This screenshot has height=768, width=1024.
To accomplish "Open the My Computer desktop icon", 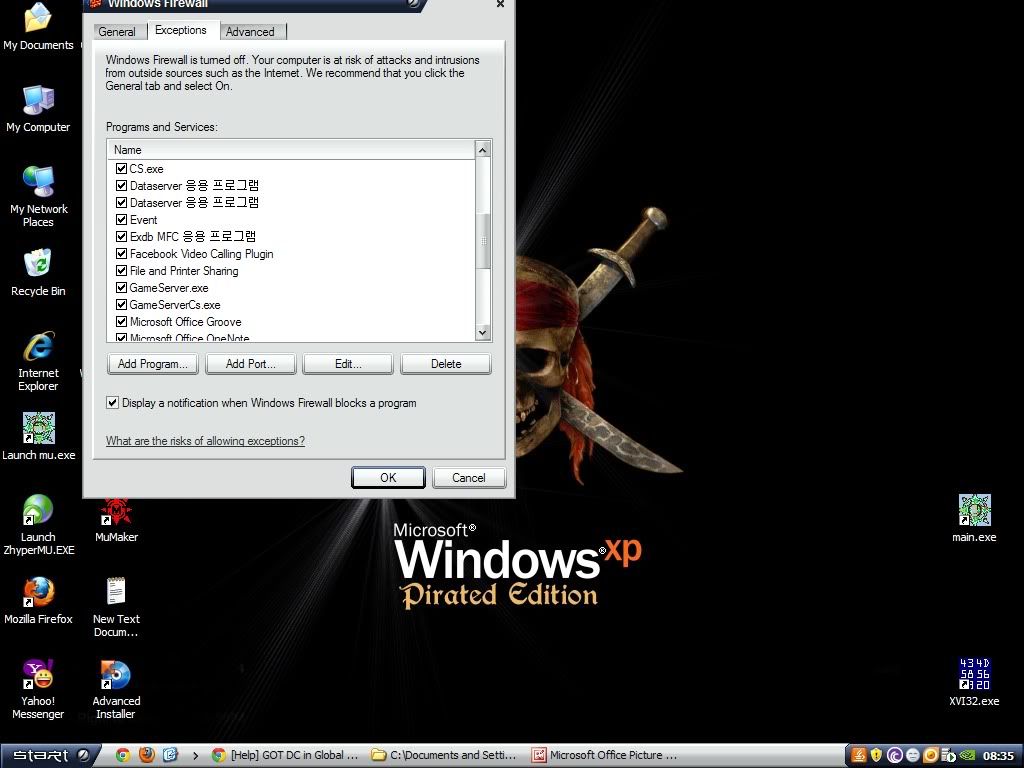I will point(38,101).
